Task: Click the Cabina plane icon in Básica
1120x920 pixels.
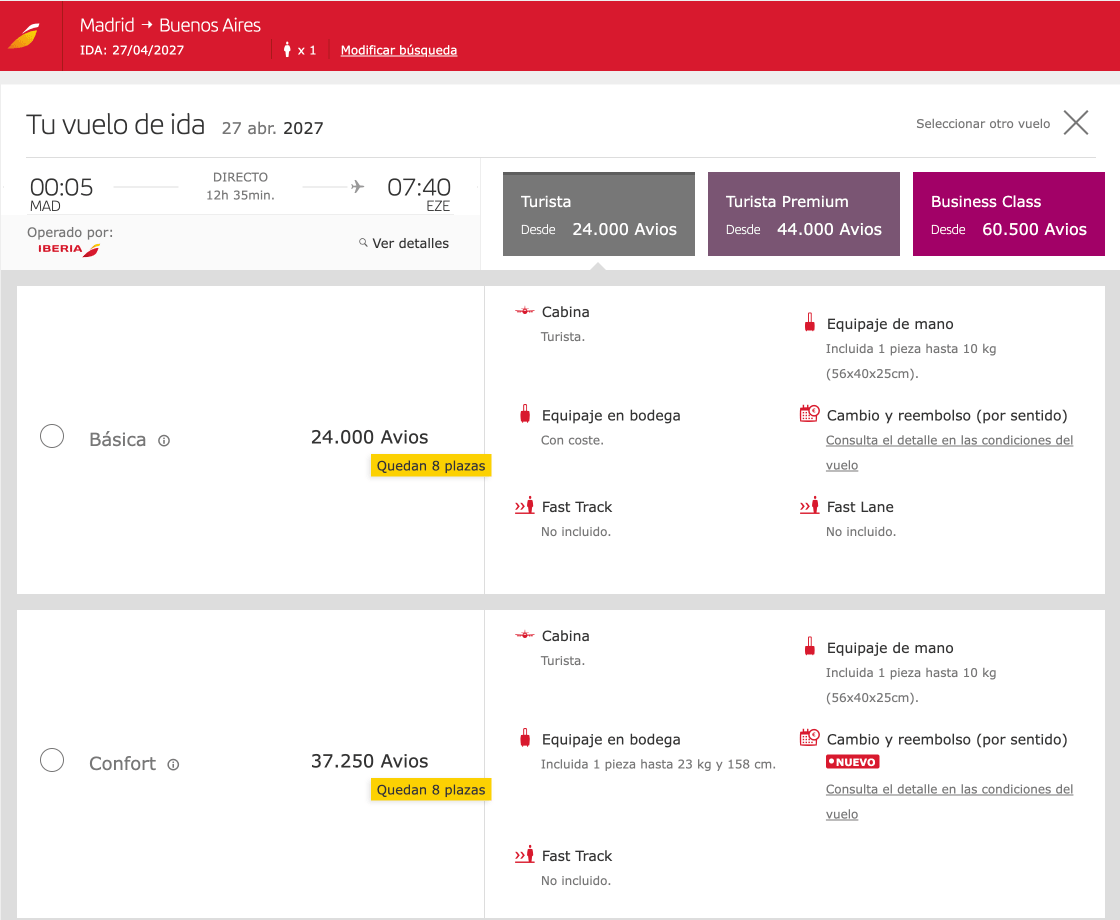Action: (524, 311)
